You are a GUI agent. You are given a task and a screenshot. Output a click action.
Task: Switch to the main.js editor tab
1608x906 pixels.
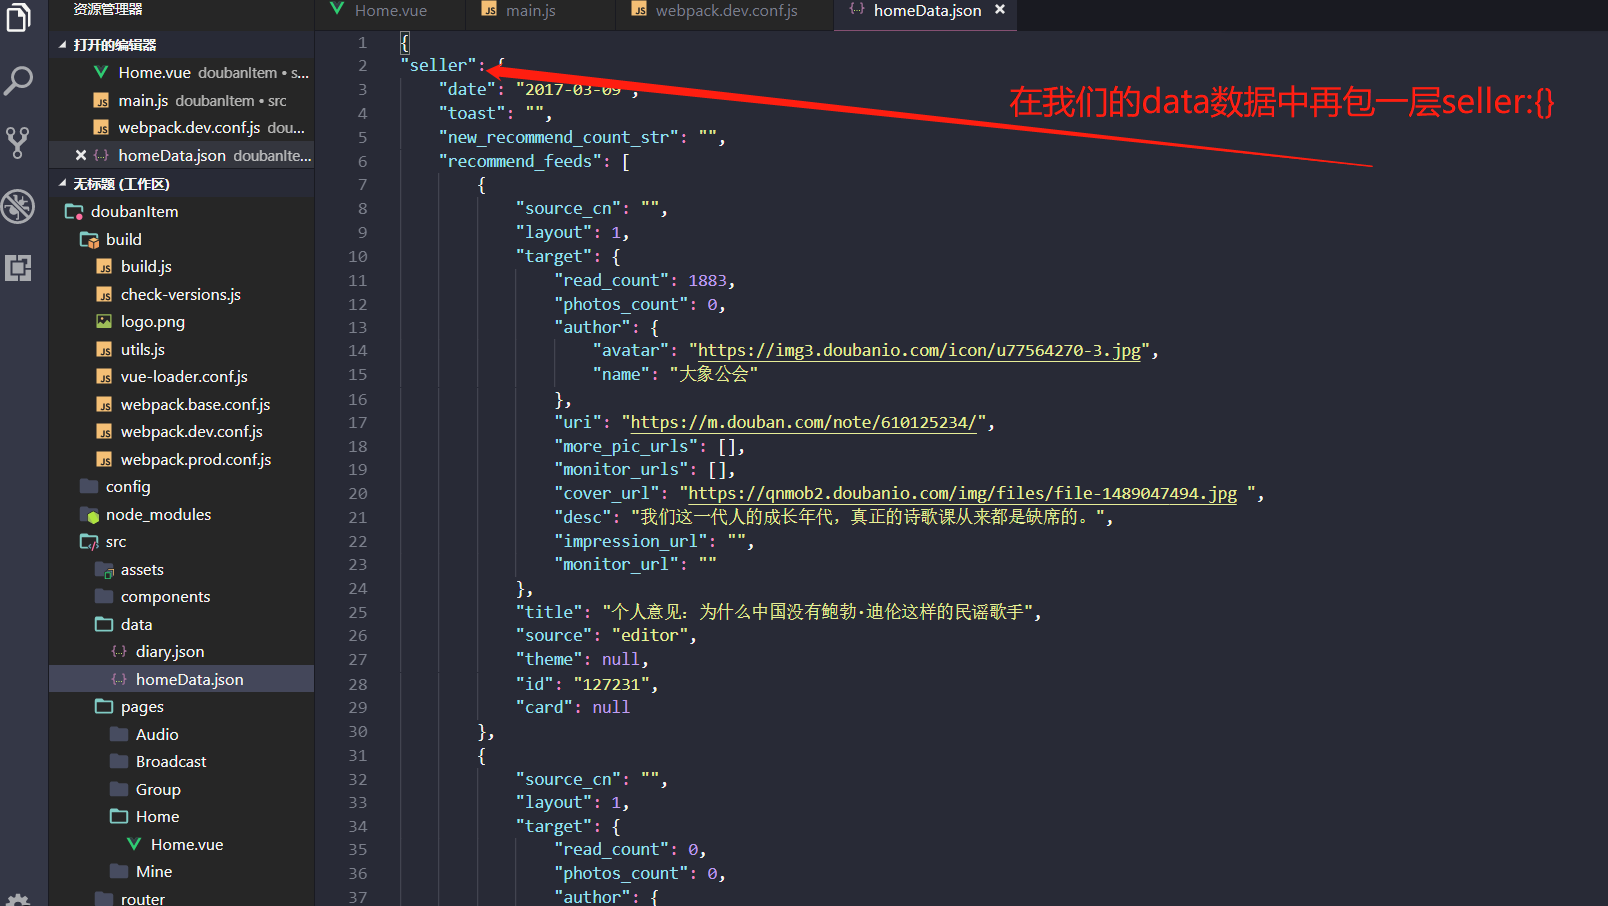coord(530,10)
